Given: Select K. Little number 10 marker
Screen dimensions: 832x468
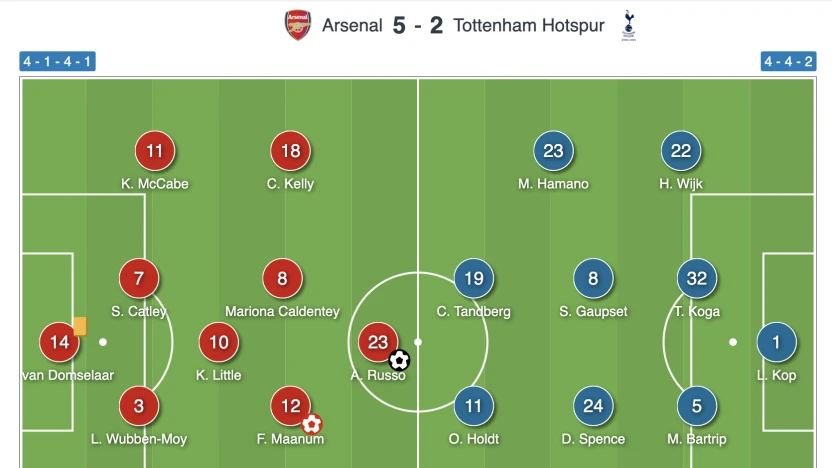Looking at the screenshot, I should (219, 342).
